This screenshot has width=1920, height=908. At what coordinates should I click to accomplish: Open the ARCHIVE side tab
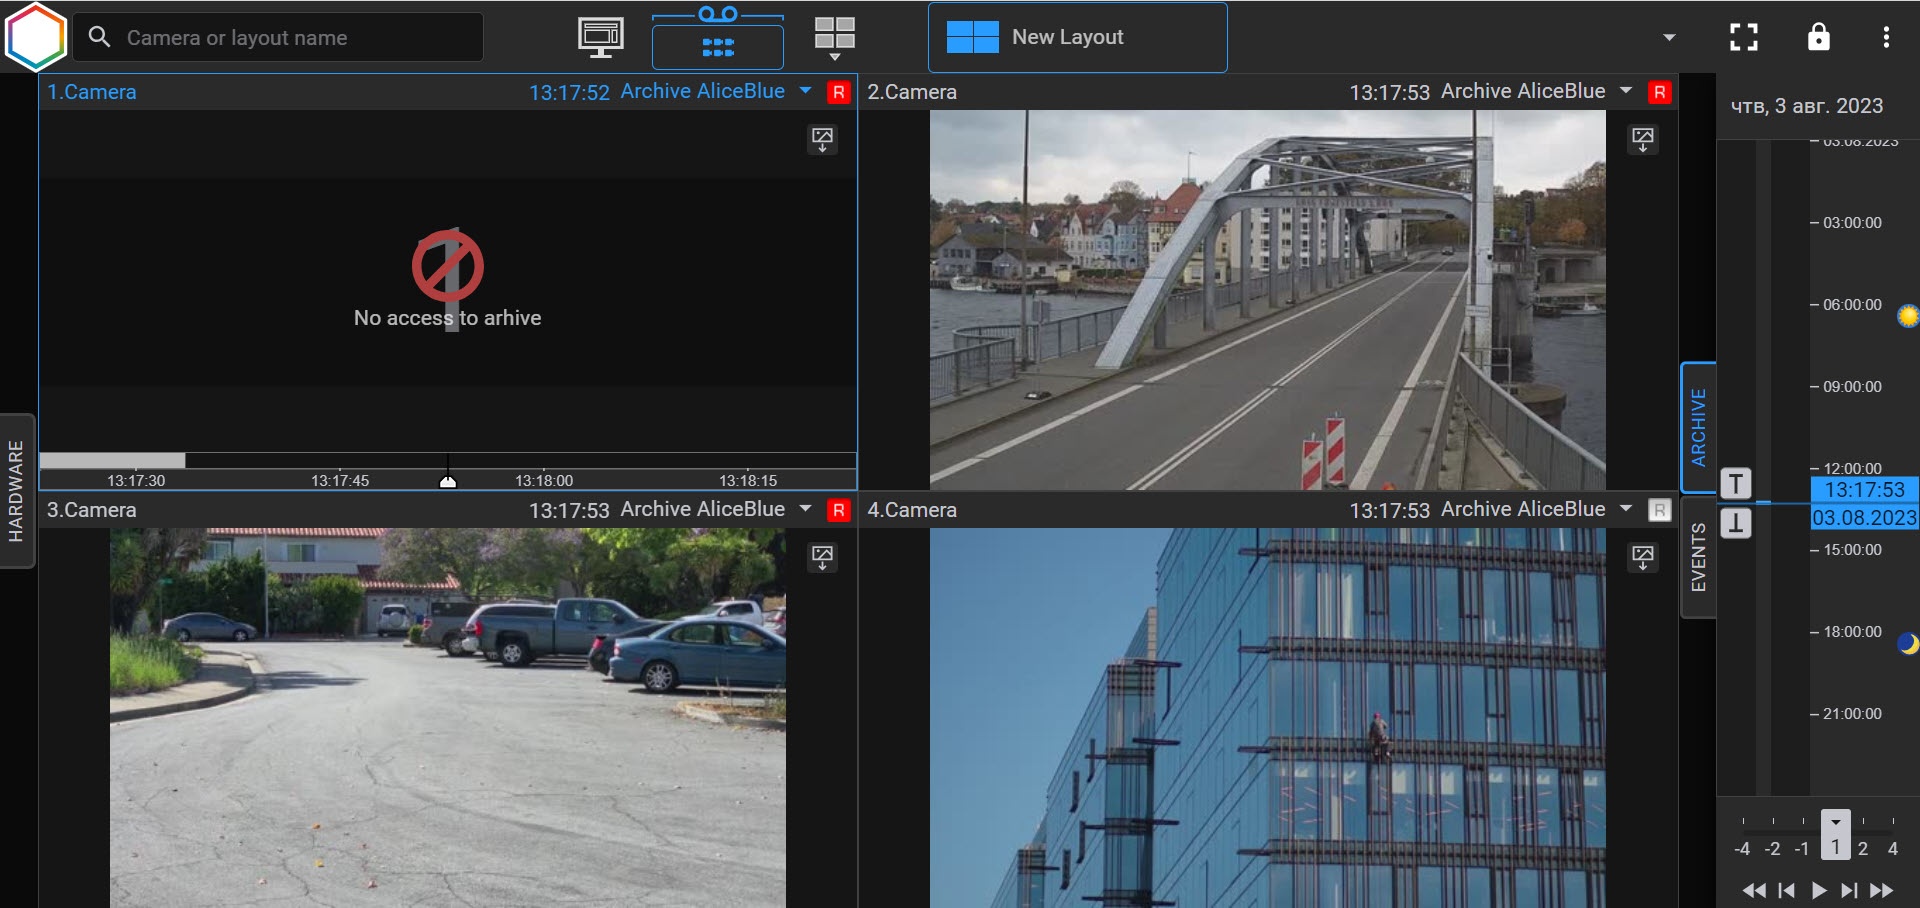coord(1698,427)
